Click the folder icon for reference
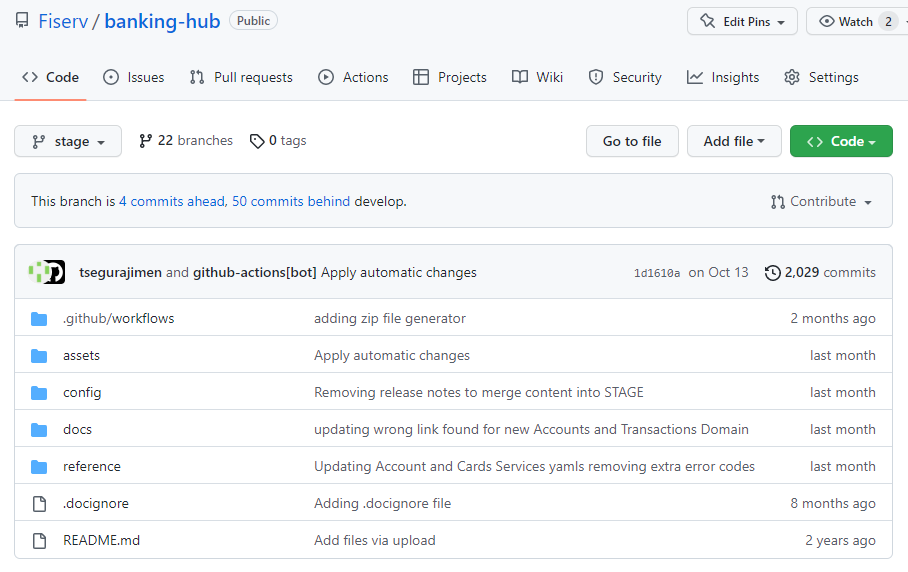This screenshot has height=572, width=908. [39, 467]
